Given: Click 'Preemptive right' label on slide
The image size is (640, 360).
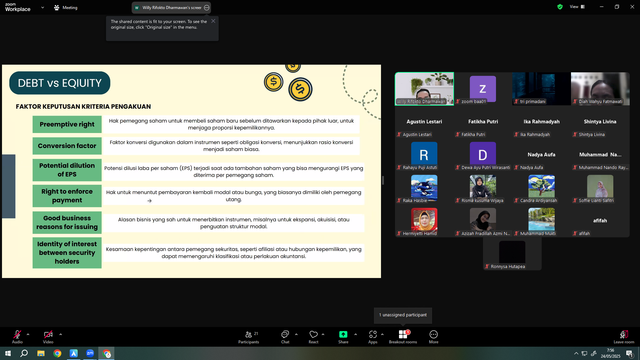Looking at the screenshot, I should pyautogui.click(x=67, y=124).
